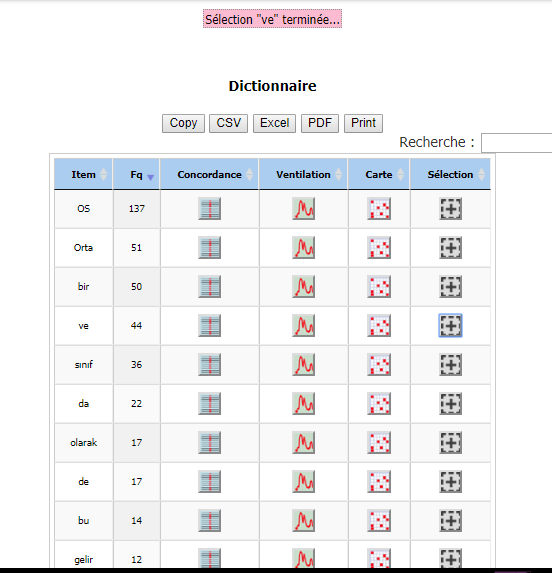The height and width of the screenshot is (573, 552).
Task: Open the concordance for item OS
Action: tap(209, 209)
